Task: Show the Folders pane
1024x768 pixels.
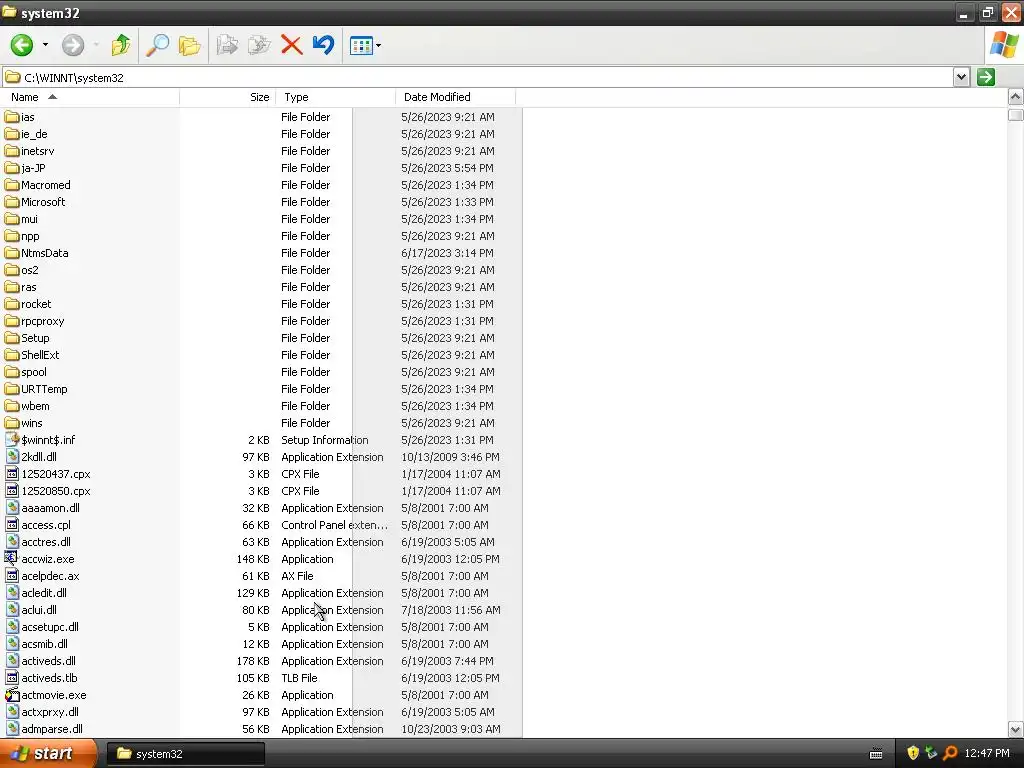Action: point(189,45)
